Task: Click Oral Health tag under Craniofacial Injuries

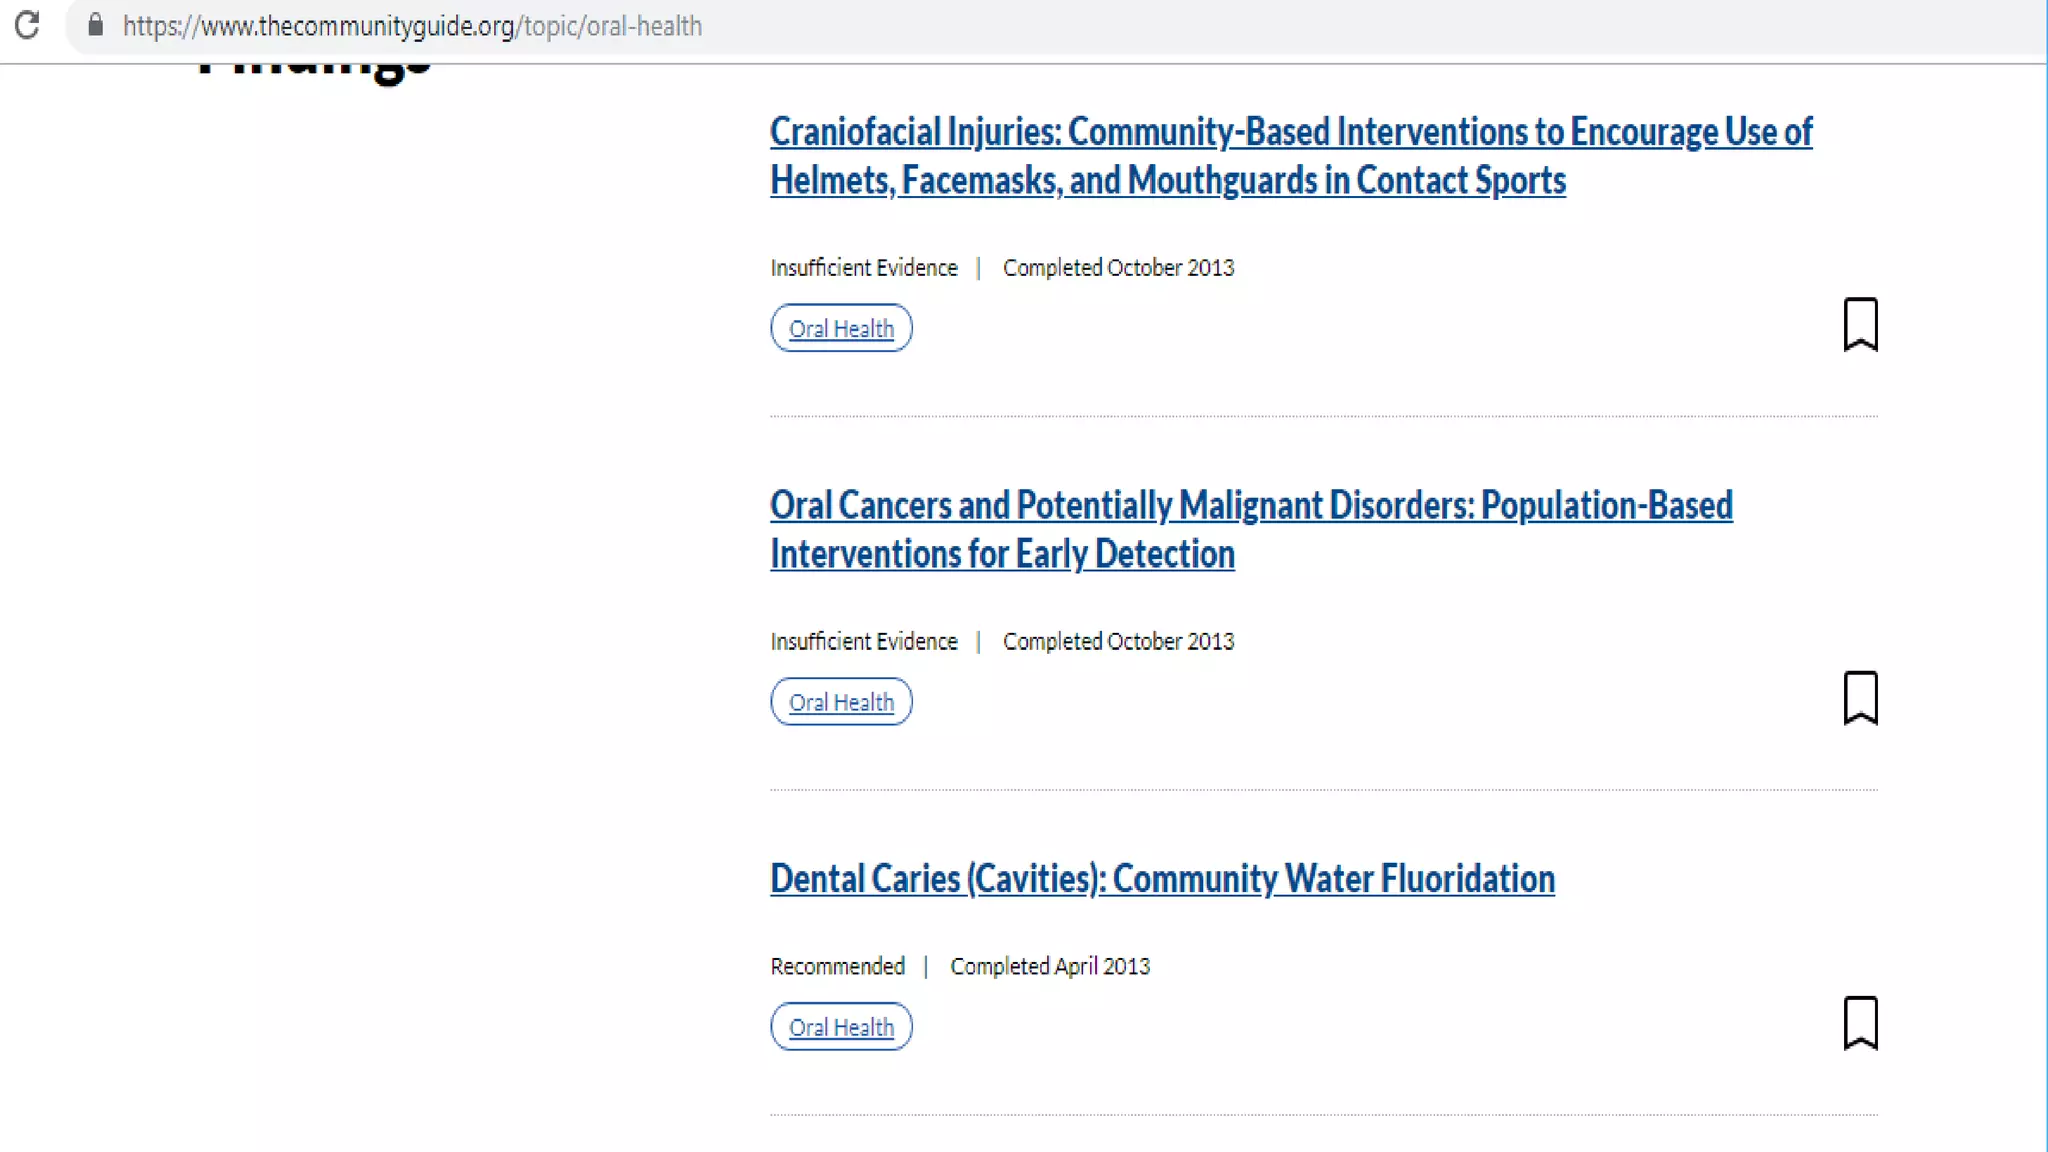Action: coord(841,328)
